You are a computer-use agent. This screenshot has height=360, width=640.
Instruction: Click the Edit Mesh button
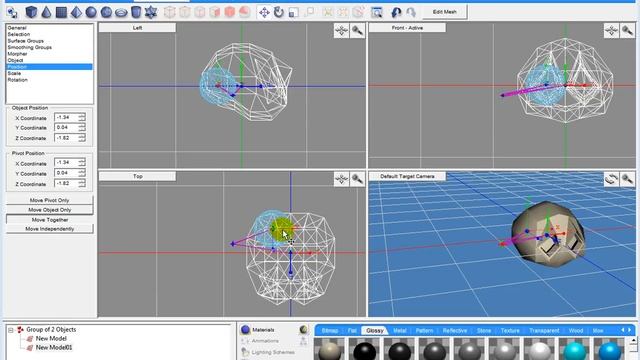pyautogui.click(x=444, y=12)
